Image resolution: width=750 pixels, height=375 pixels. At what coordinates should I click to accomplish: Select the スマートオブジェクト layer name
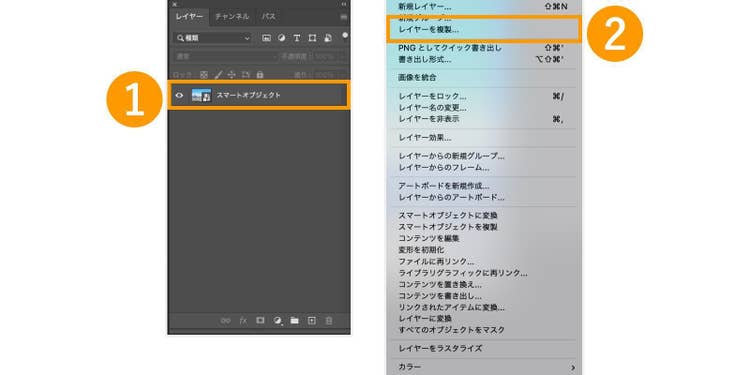click(249, 95)
